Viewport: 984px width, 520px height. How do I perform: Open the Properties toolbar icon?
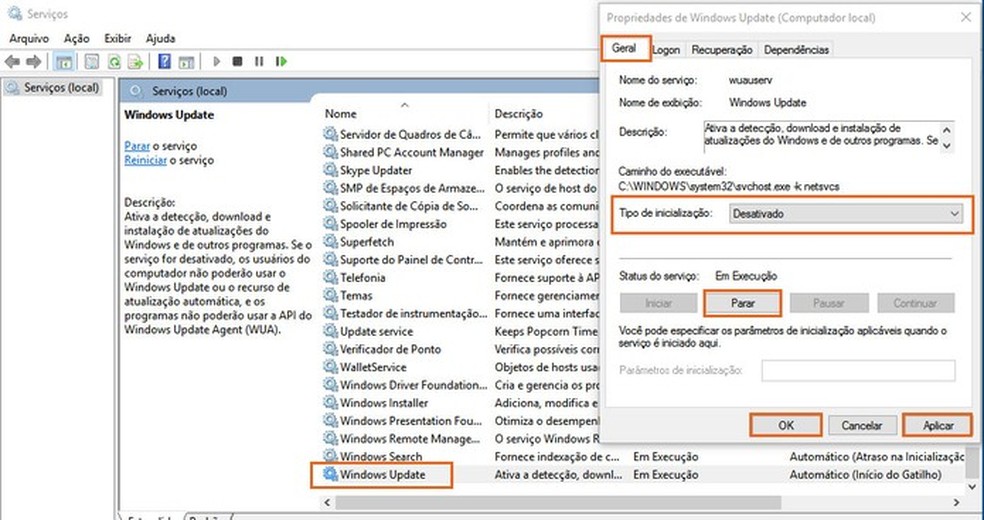tap(92, 61)
